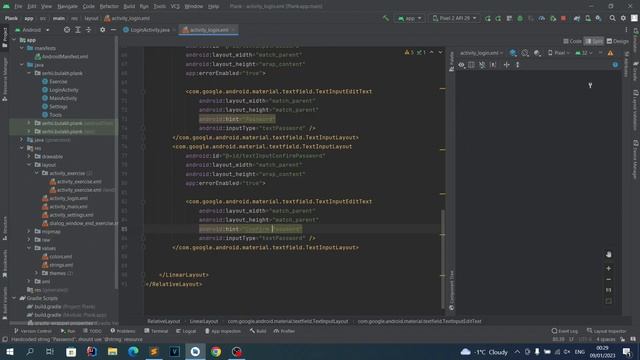Click RelativeLayout in the breadcrumb bar
640x360 pixels.
coord(164,321)
